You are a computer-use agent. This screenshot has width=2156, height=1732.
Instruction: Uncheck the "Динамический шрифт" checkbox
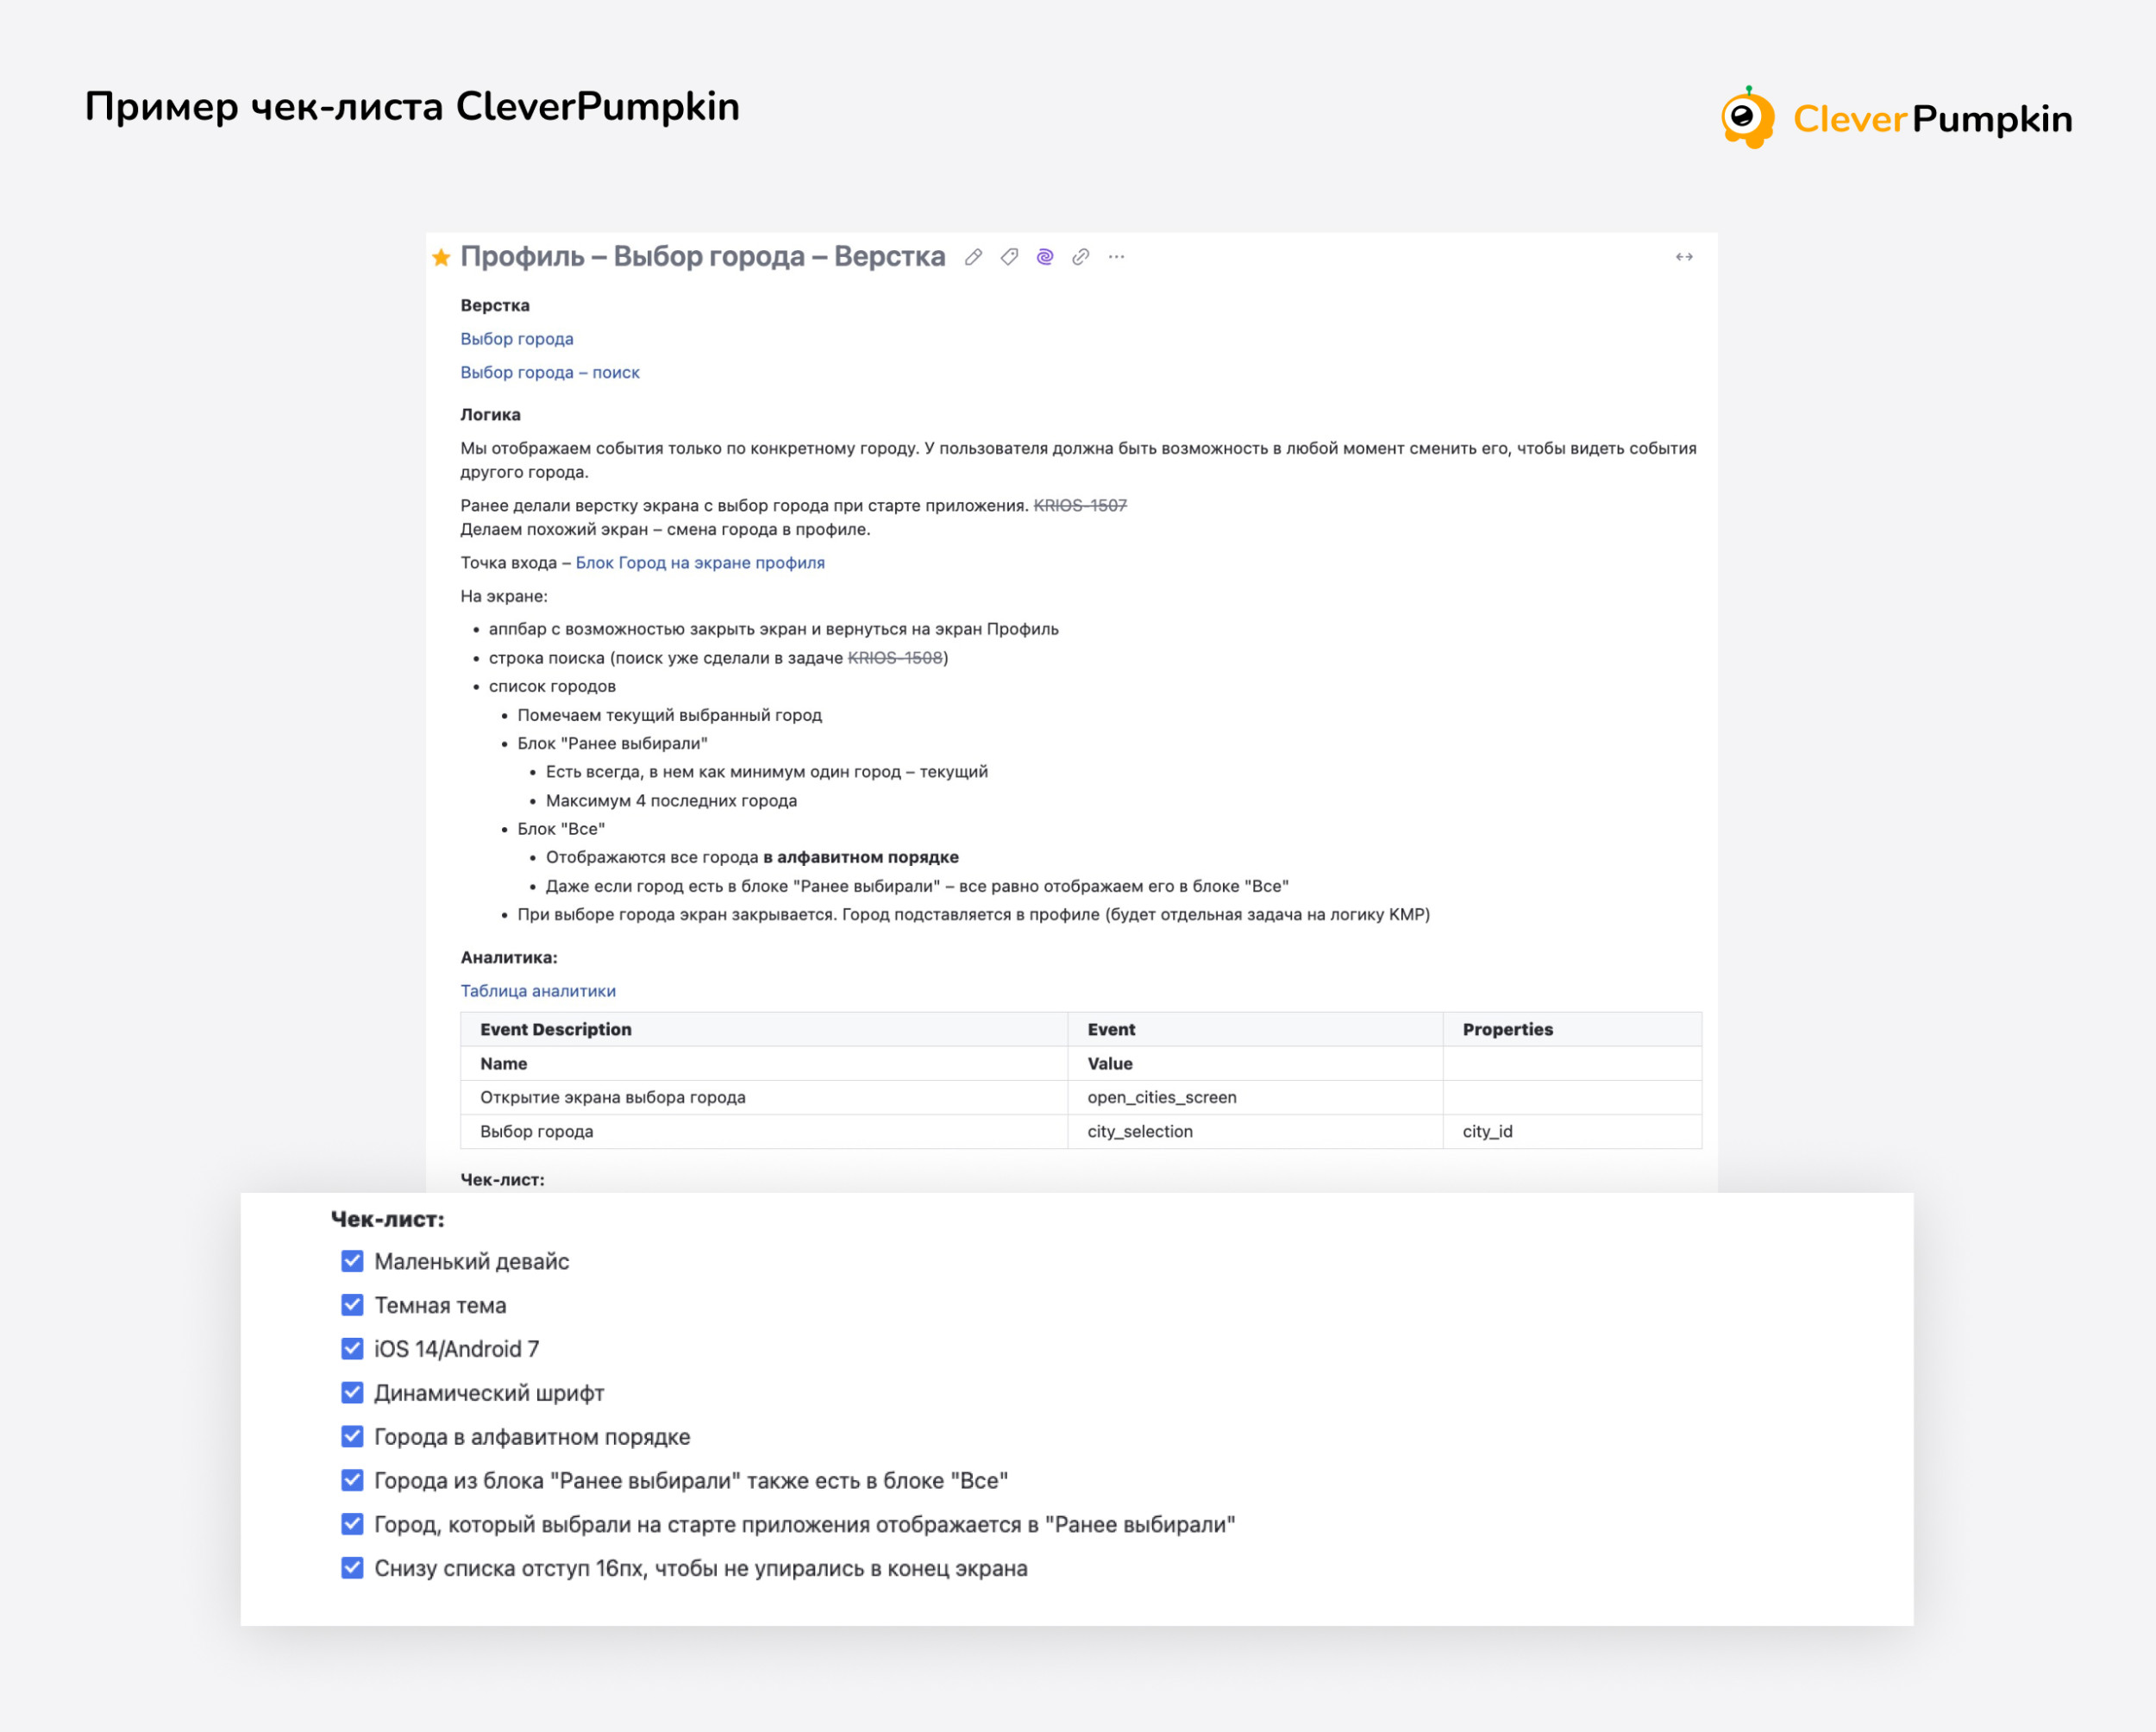pyautogui.click(x=352, y=1393)
